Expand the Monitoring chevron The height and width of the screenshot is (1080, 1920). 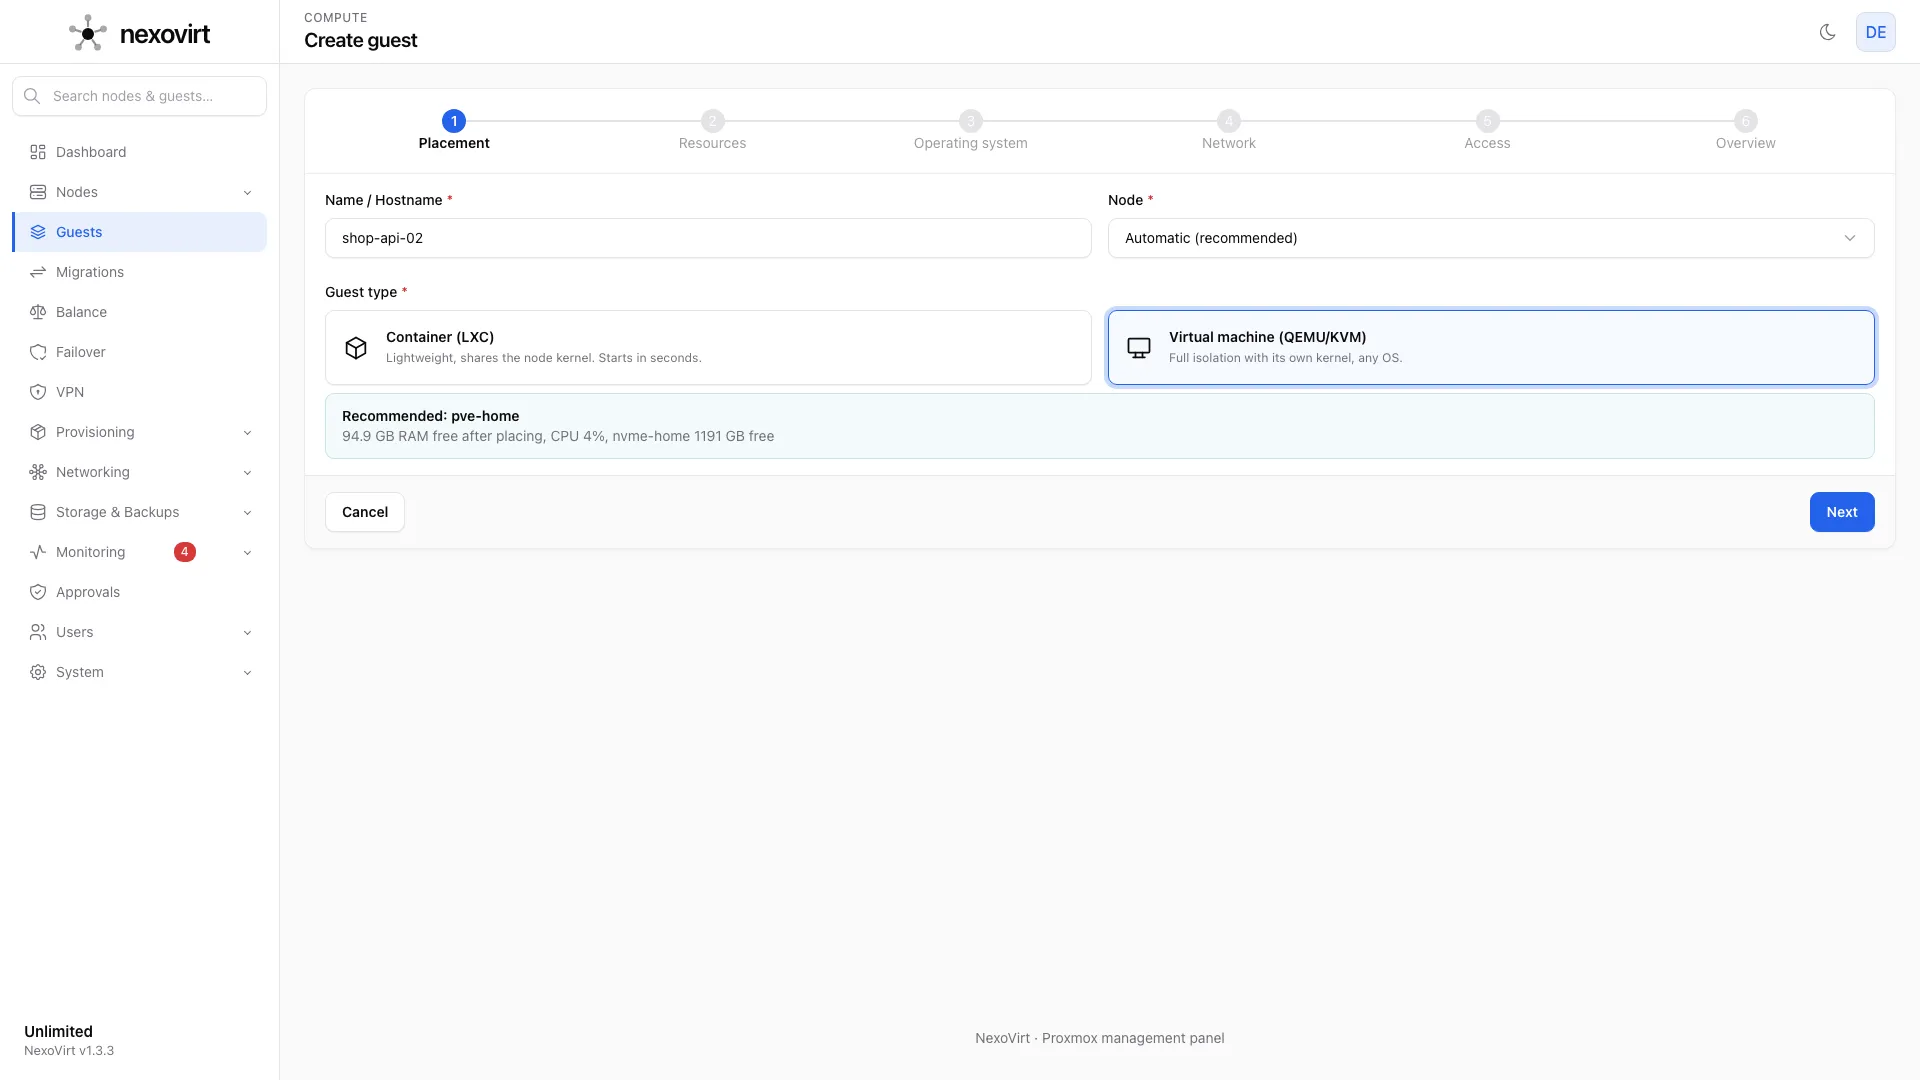[x=247, y=552]
